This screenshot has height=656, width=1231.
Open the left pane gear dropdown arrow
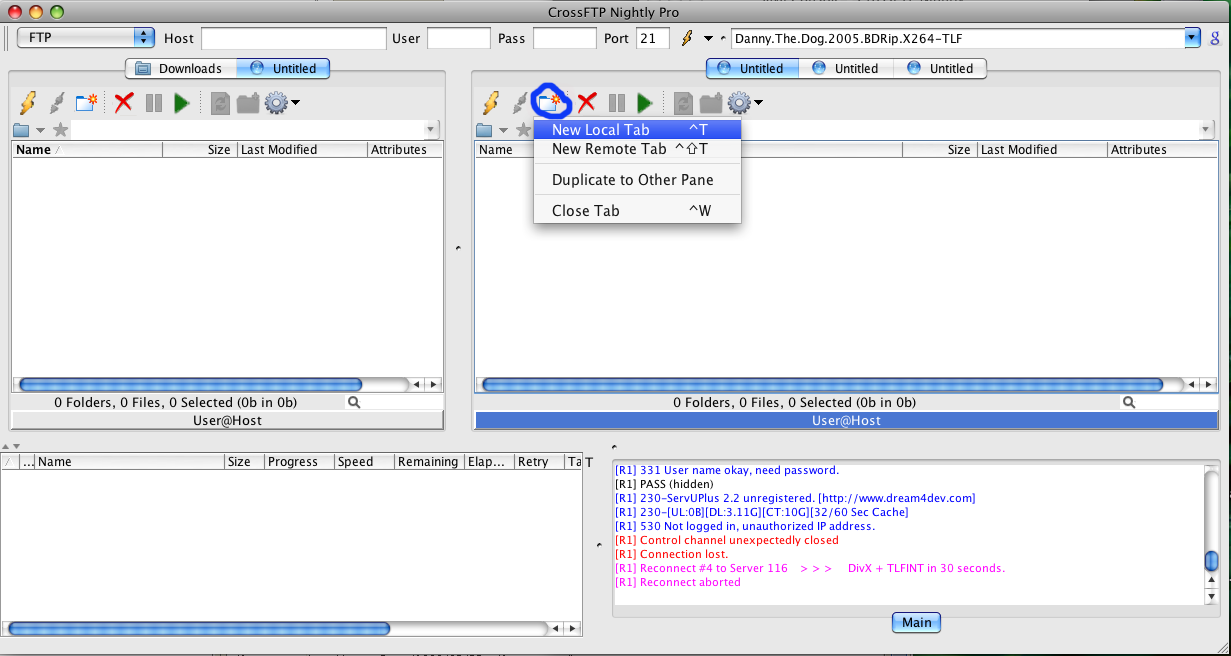(x=295, y=103)
